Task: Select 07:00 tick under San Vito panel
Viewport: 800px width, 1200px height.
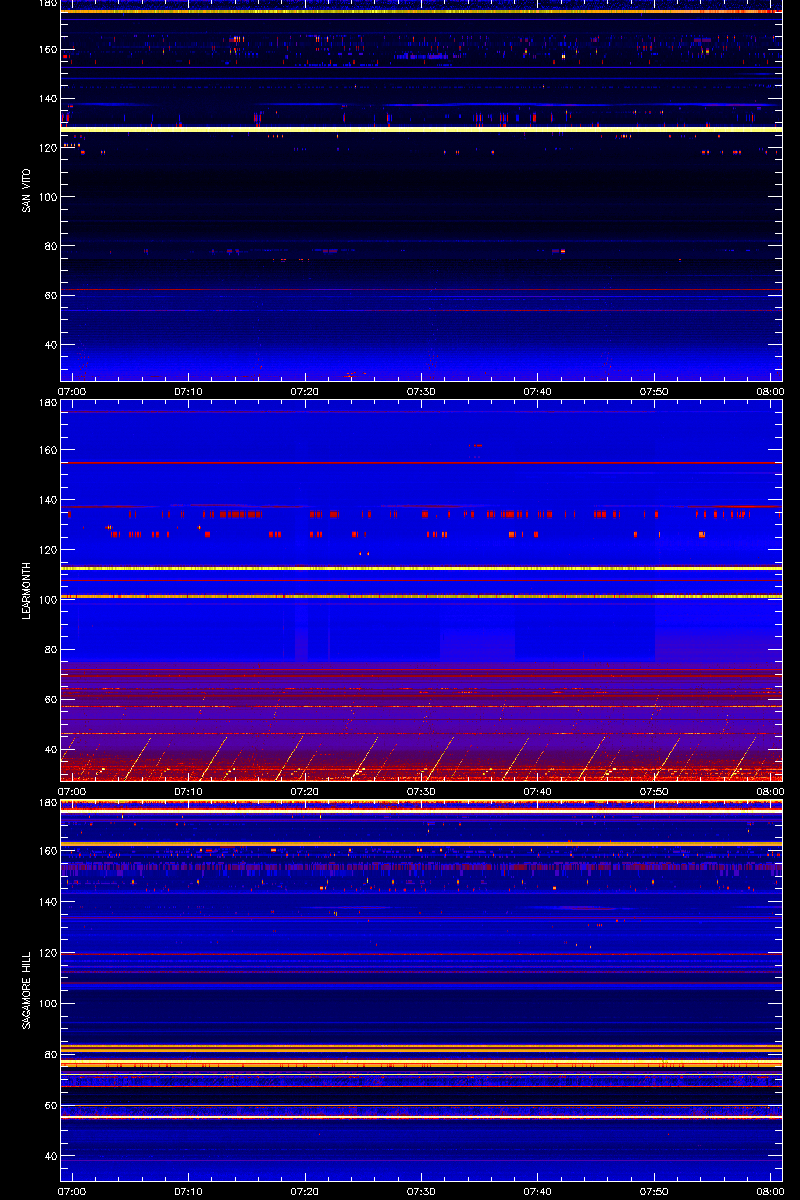Action: 72,391
